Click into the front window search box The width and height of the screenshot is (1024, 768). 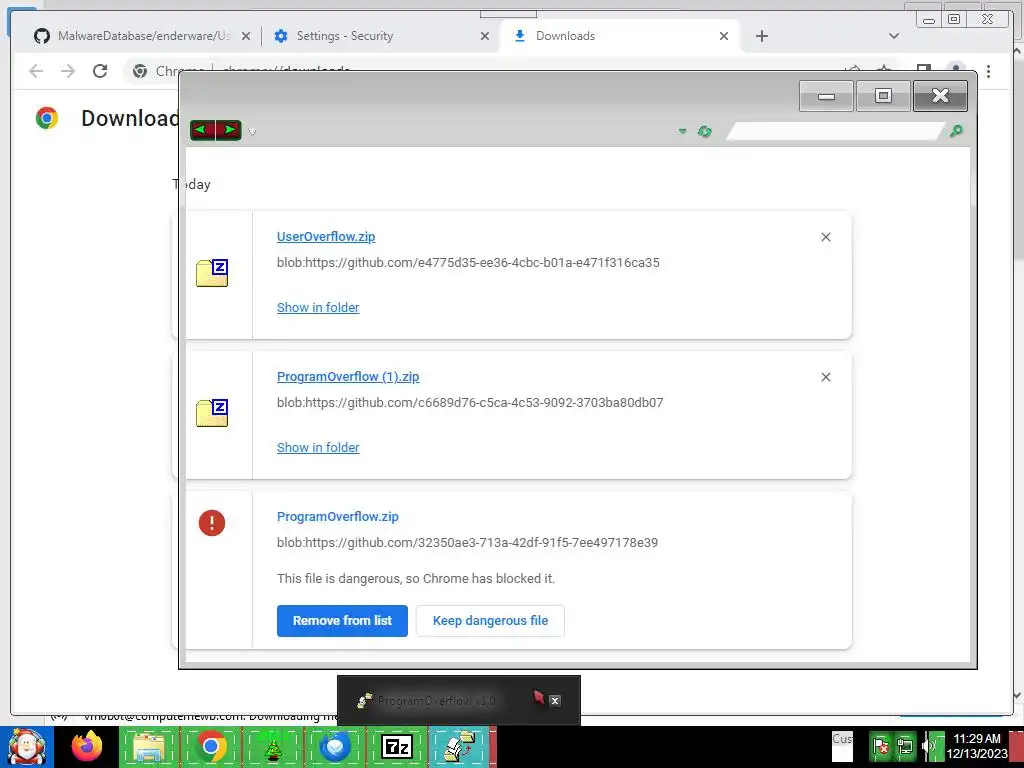pyautogui.click(x=835, y=131)
